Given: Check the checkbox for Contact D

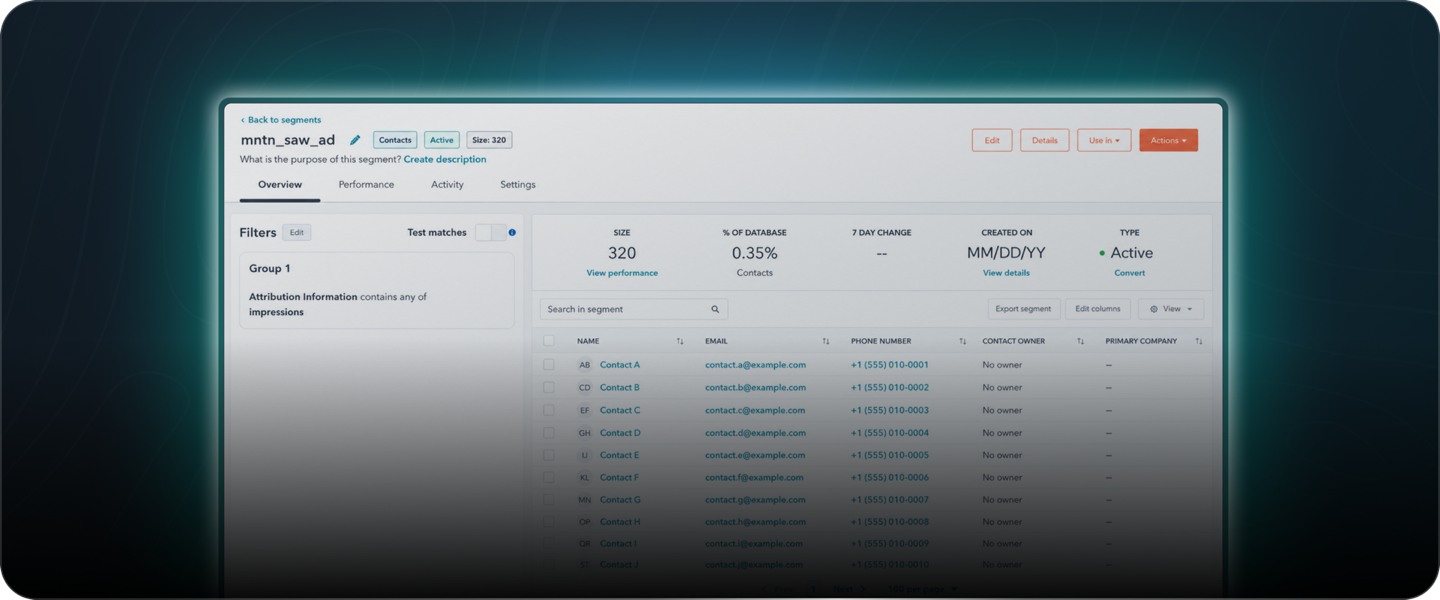Looking at the screenshot, I should [x=548, y=433].
